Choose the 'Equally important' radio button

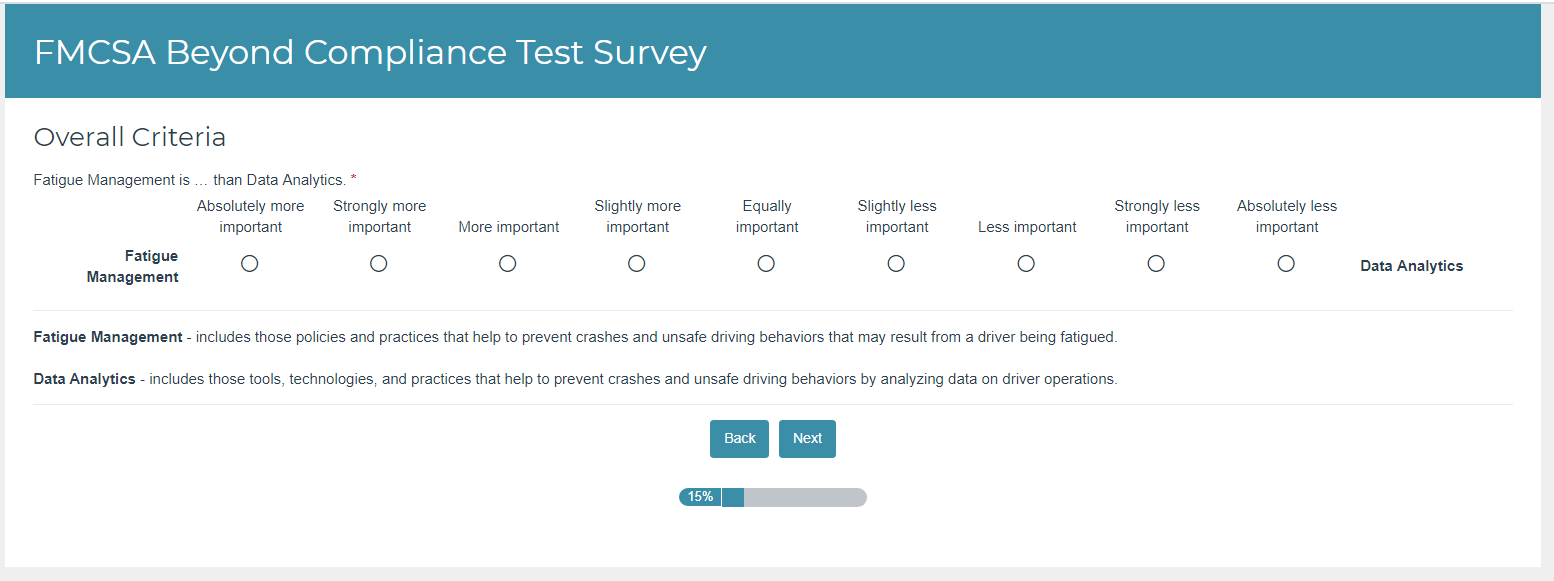pyautogui.click(x=766, y=264)
